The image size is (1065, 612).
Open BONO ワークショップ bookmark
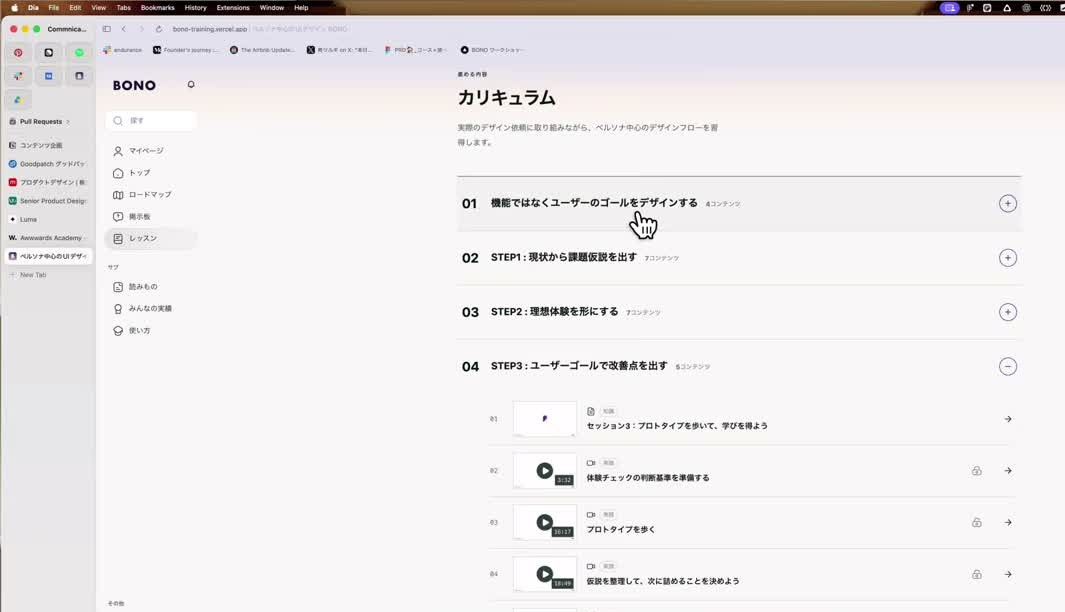492,50
